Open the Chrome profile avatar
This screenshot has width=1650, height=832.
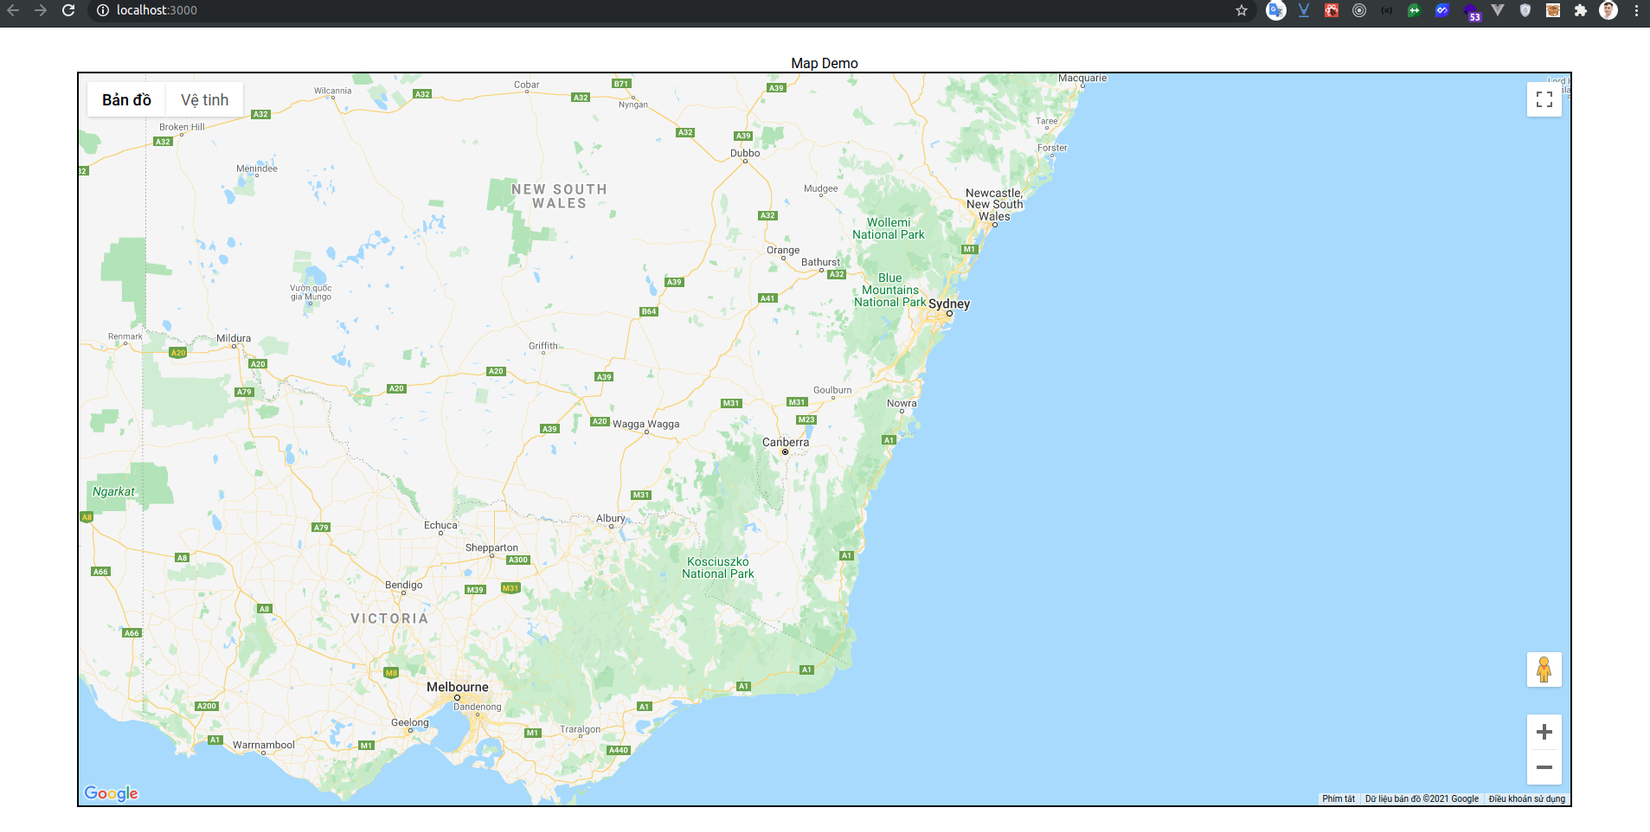click(x=1608, y=10)
